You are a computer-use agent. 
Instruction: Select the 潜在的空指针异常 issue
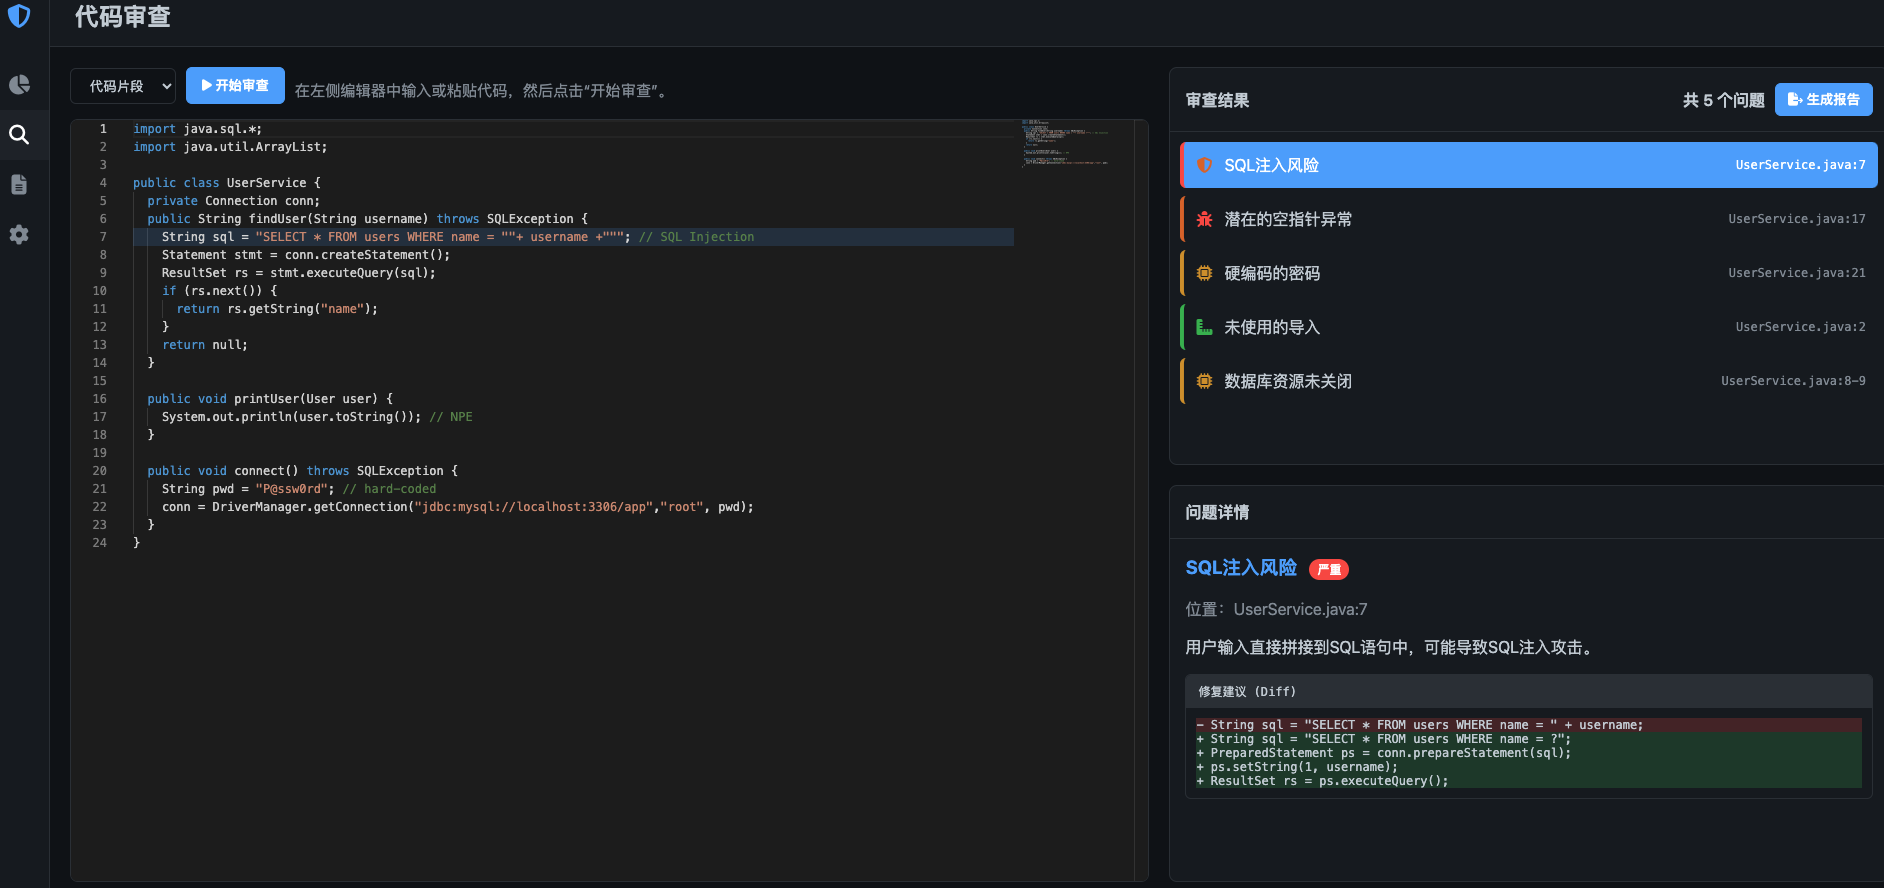[1528, 219]
